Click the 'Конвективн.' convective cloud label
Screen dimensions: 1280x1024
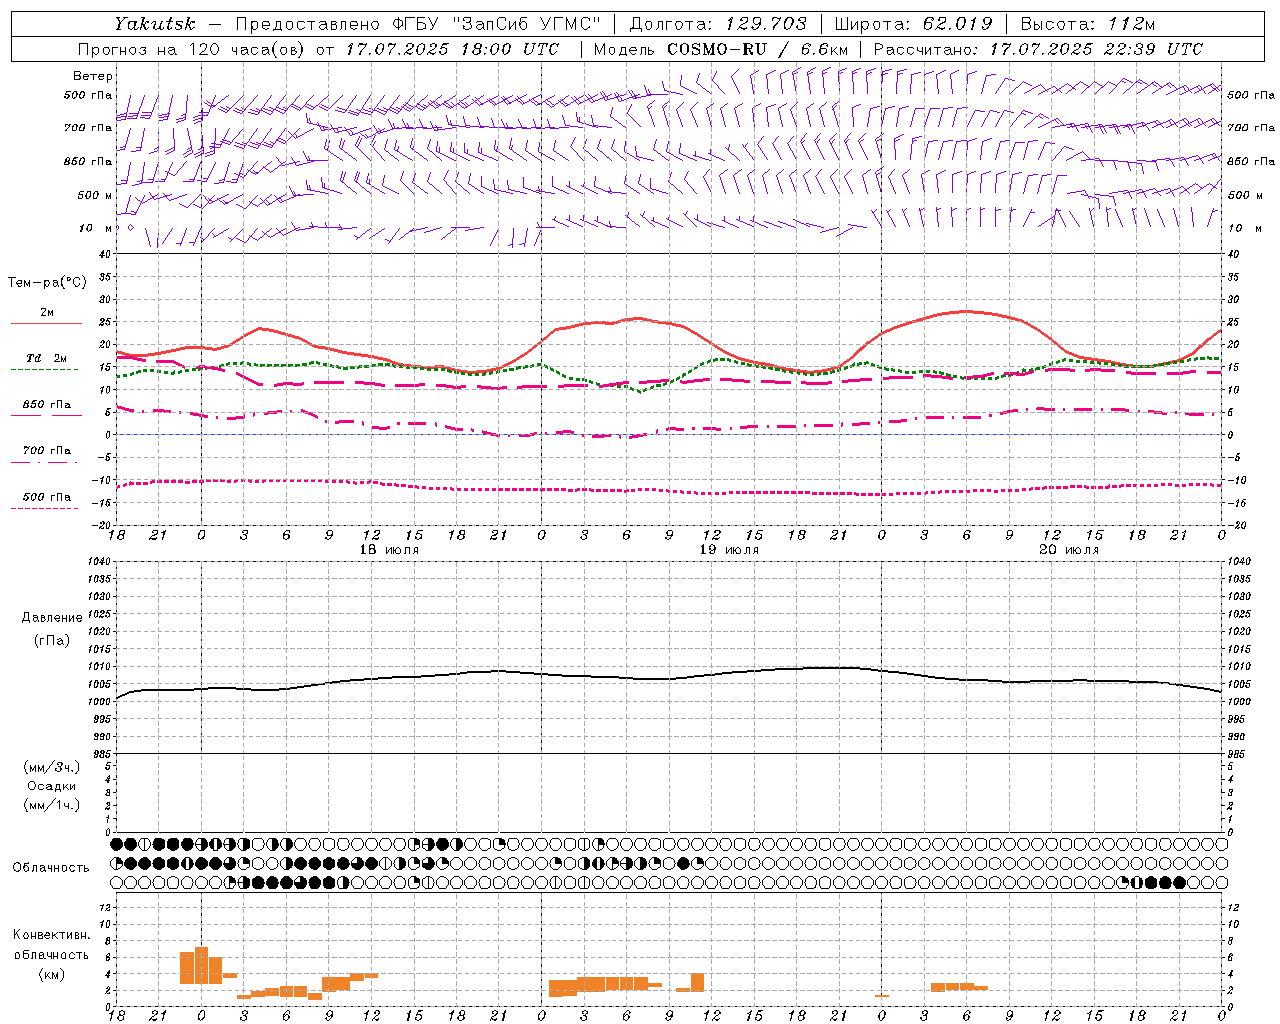tap(52, 935)
